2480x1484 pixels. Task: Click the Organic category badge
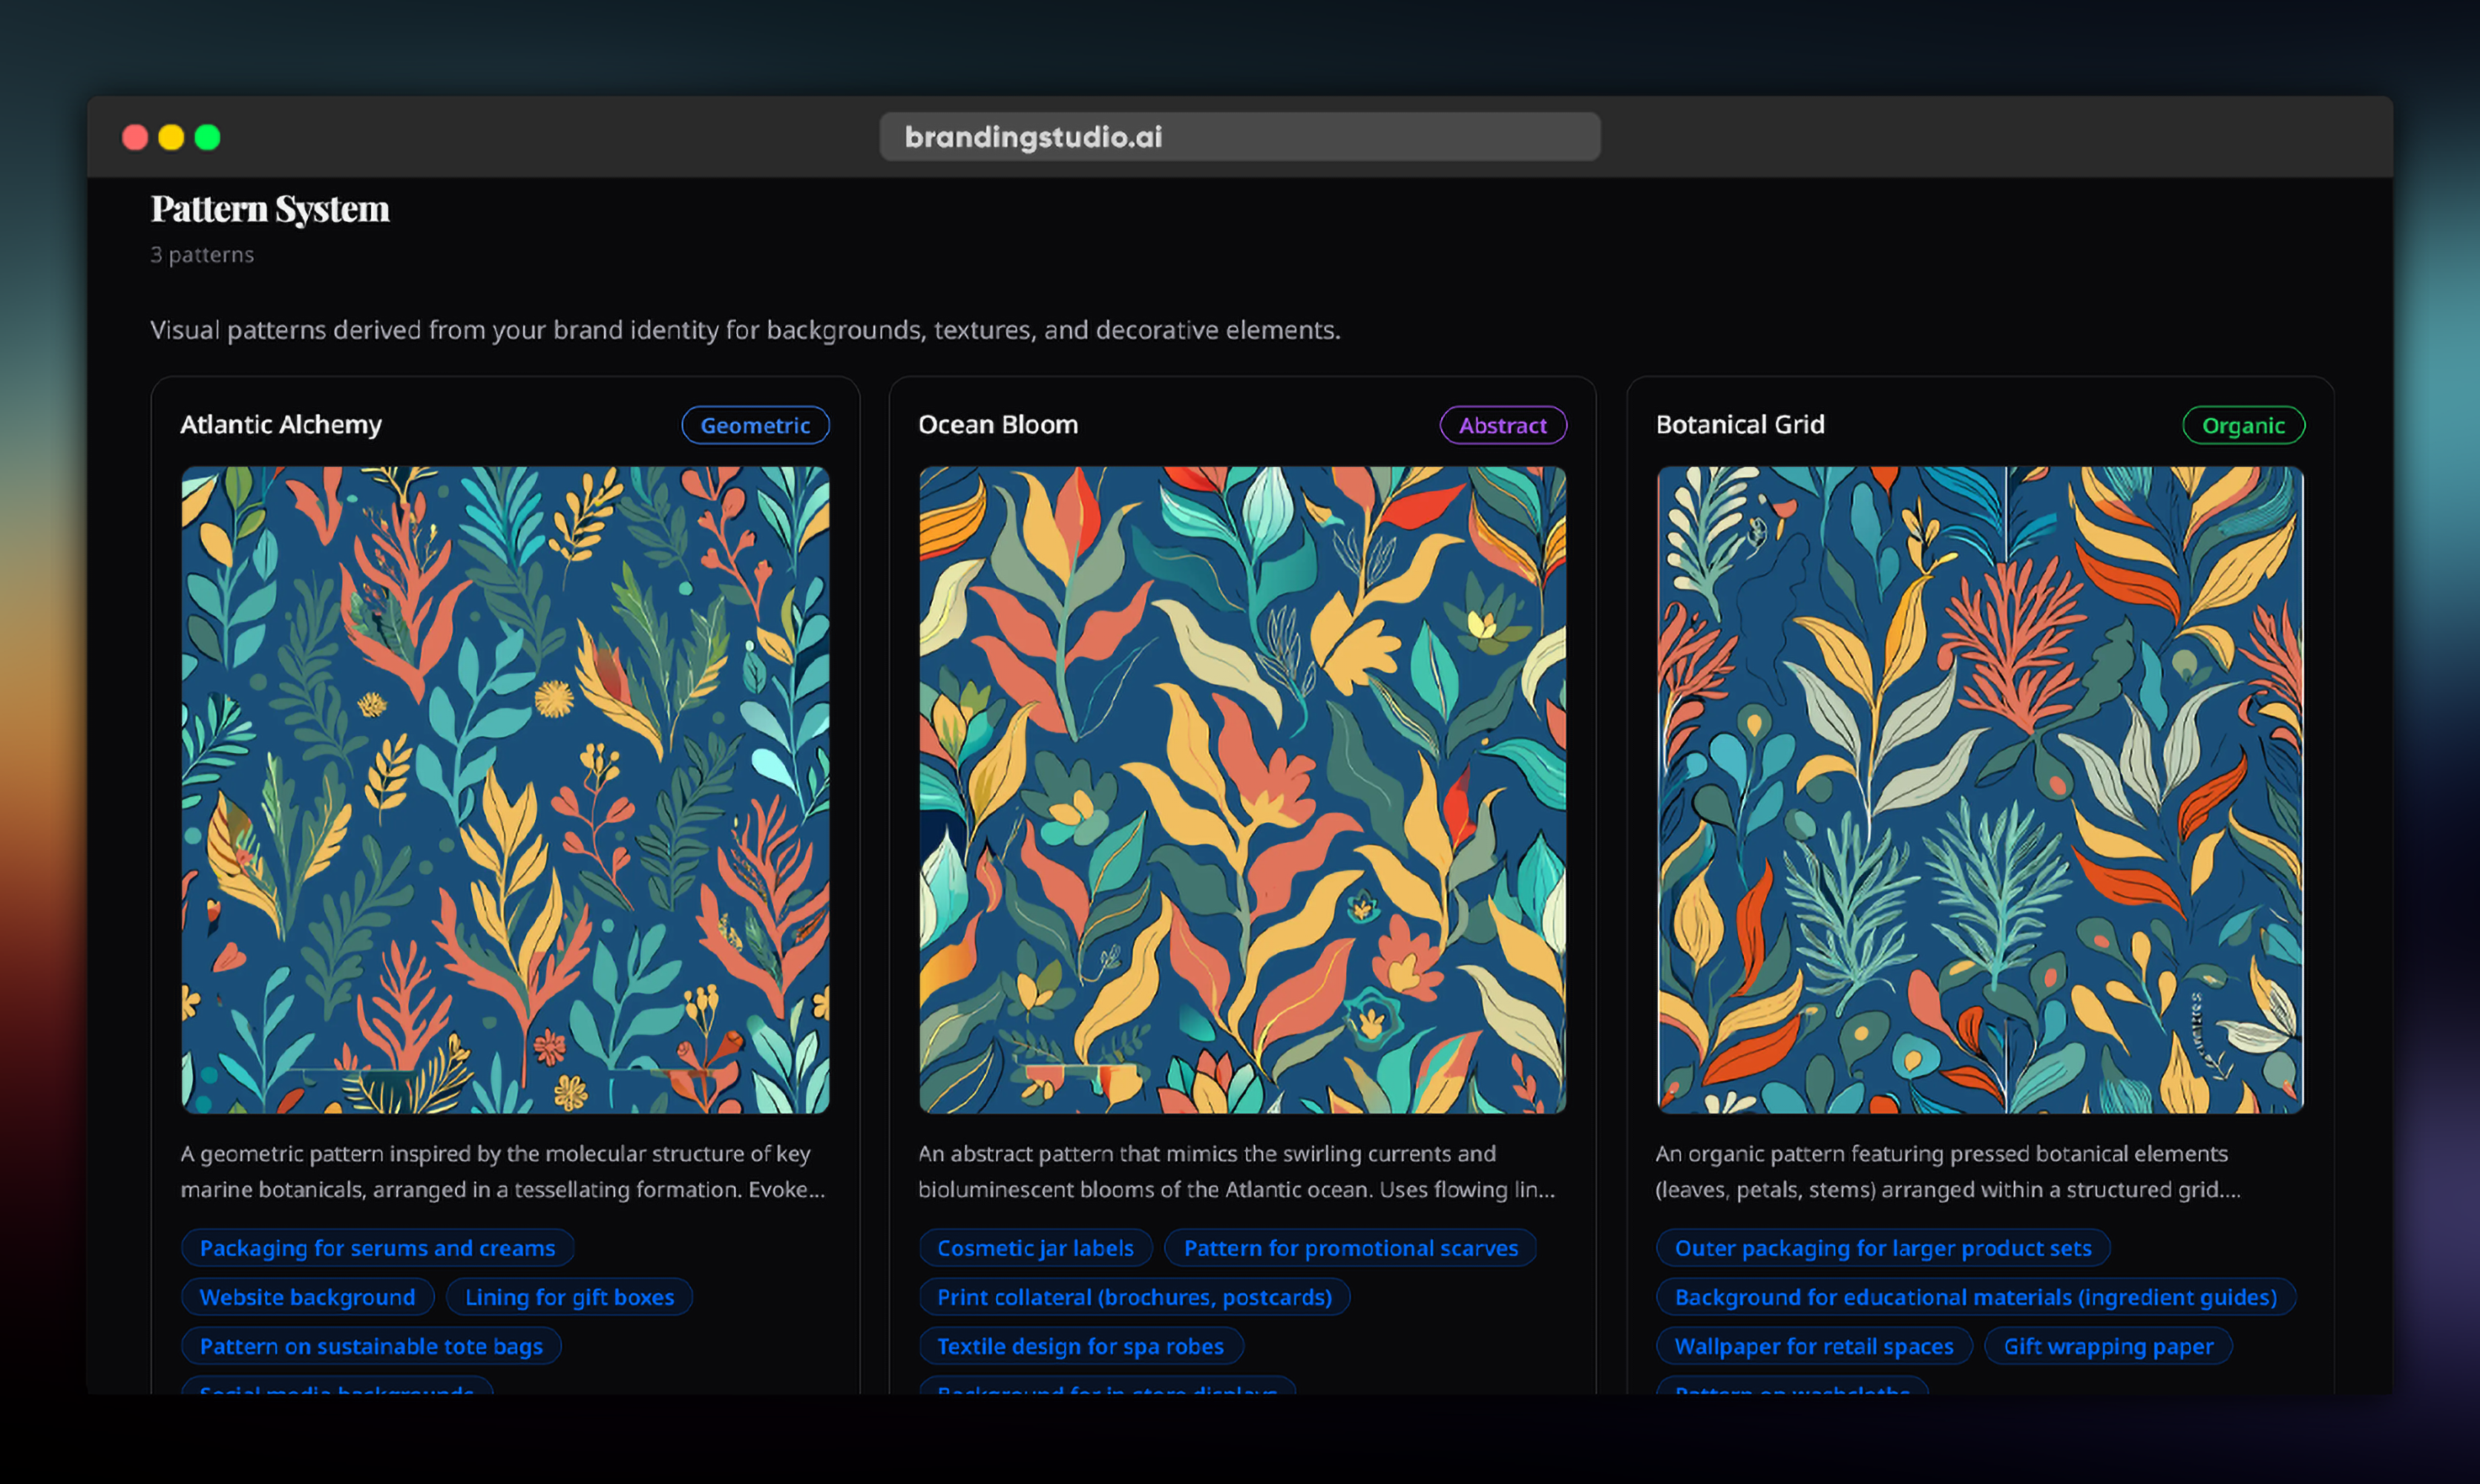coord(2243,425)
